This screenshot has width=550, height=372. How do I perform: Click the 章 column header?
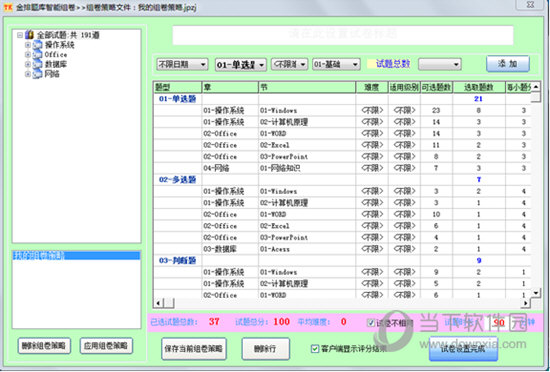[x=230, y=87]
